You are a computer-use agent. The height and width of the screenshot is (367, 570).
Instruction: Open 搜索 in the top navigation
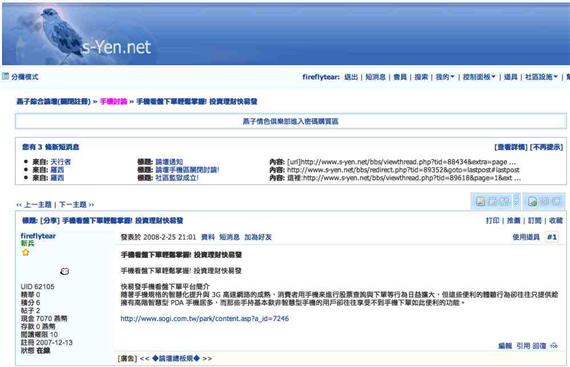click(421, 77)
